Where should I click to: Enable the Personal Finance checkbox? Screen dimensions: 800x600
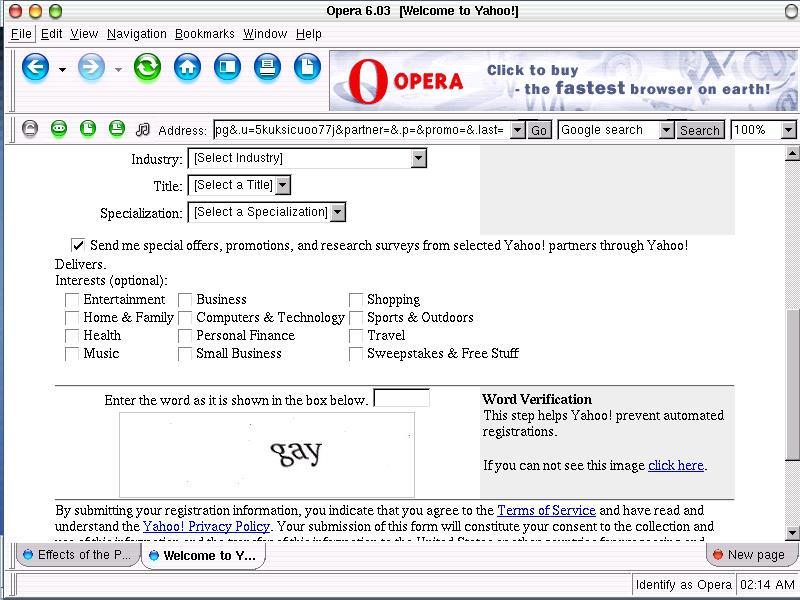point(185,336)
